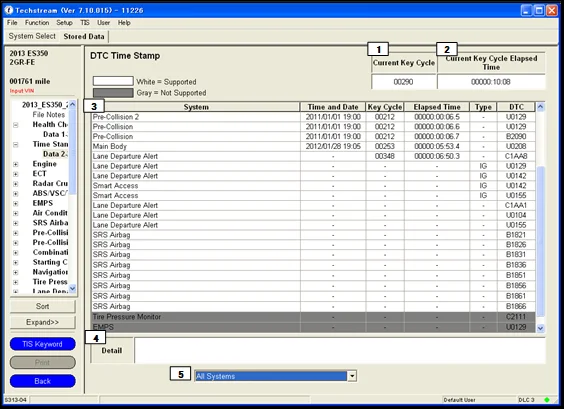Select the 2013_ES350 root tree item
The image size is (564, 409).
45,105
